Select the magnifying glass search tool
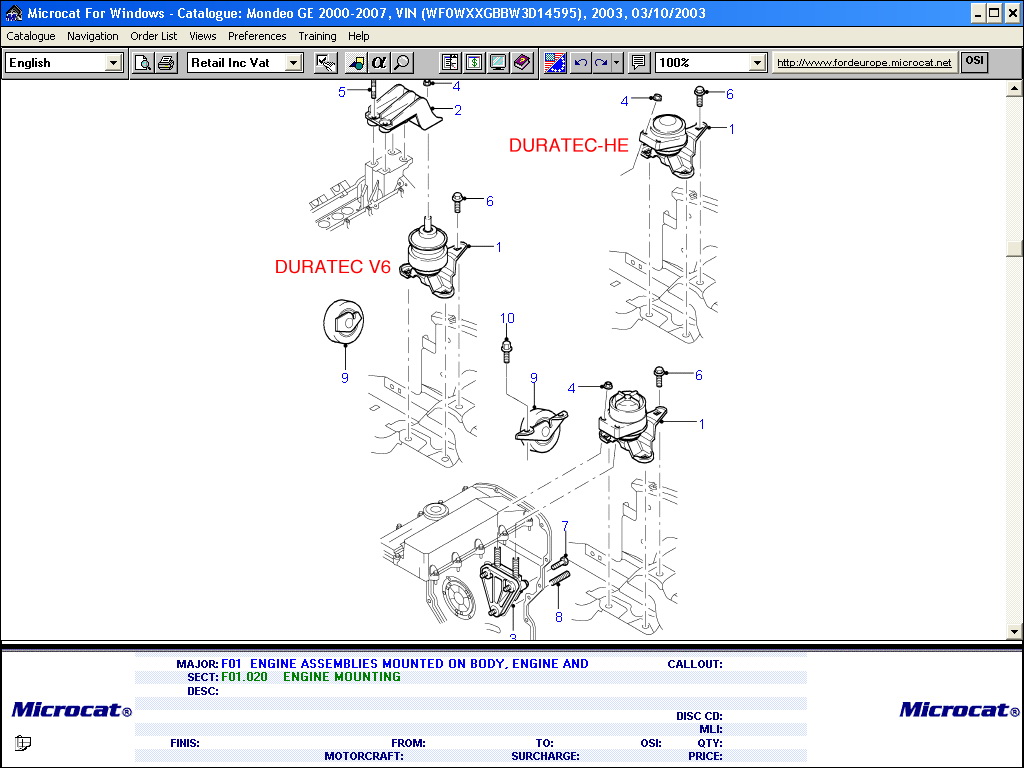 [401, 63]
